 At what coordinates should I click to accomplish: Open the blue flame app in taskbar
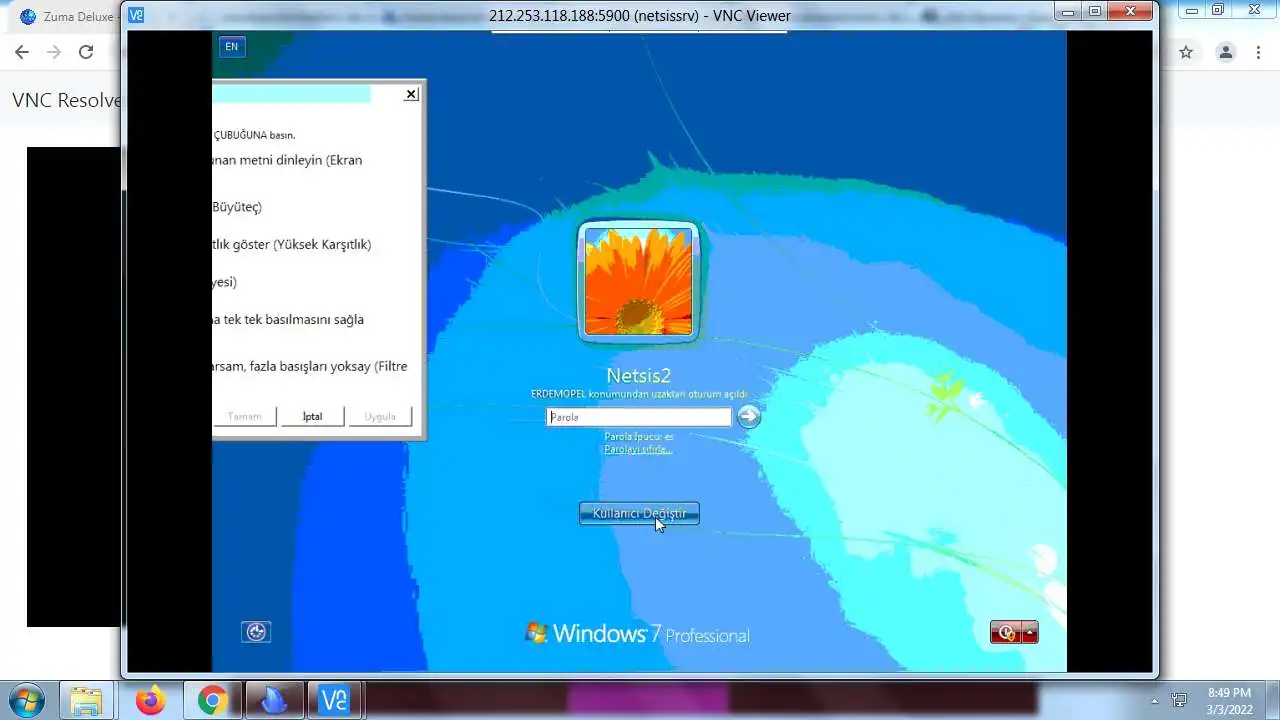point(273,700)
